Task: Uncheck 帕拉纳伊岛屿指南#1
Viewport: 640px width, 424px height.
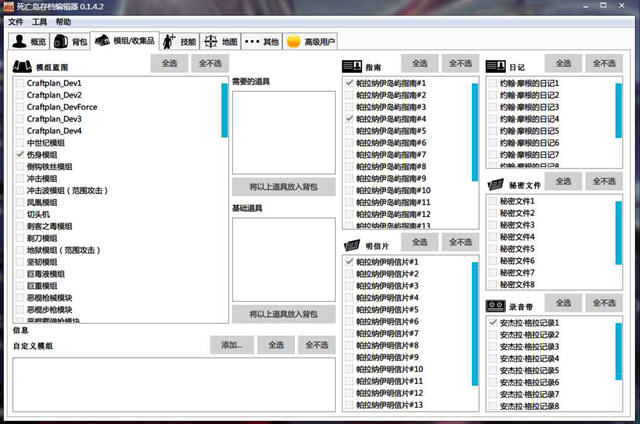Action: coord(349,83)
